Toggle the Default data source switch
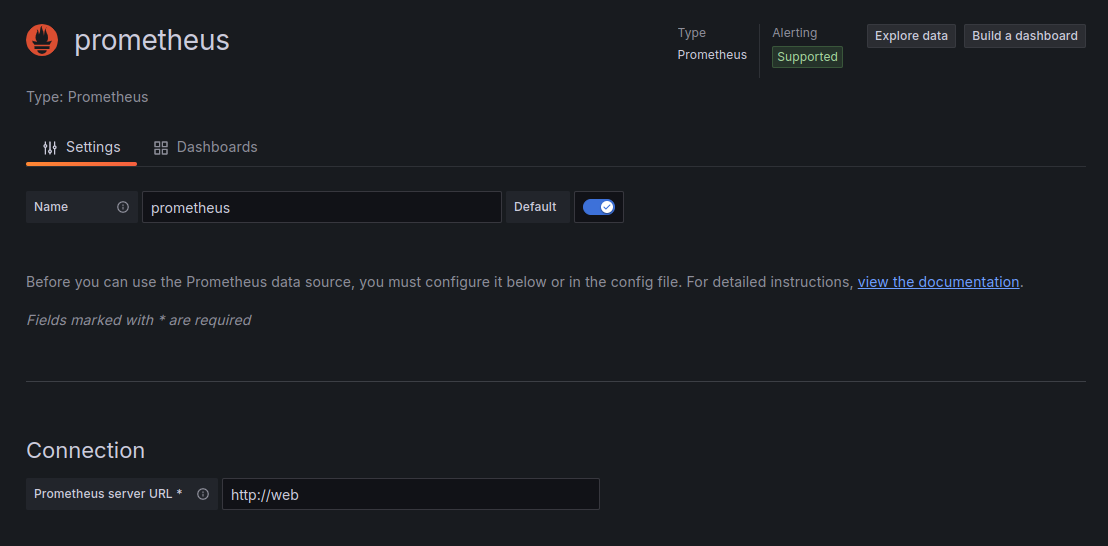 [x=599, y=207]
